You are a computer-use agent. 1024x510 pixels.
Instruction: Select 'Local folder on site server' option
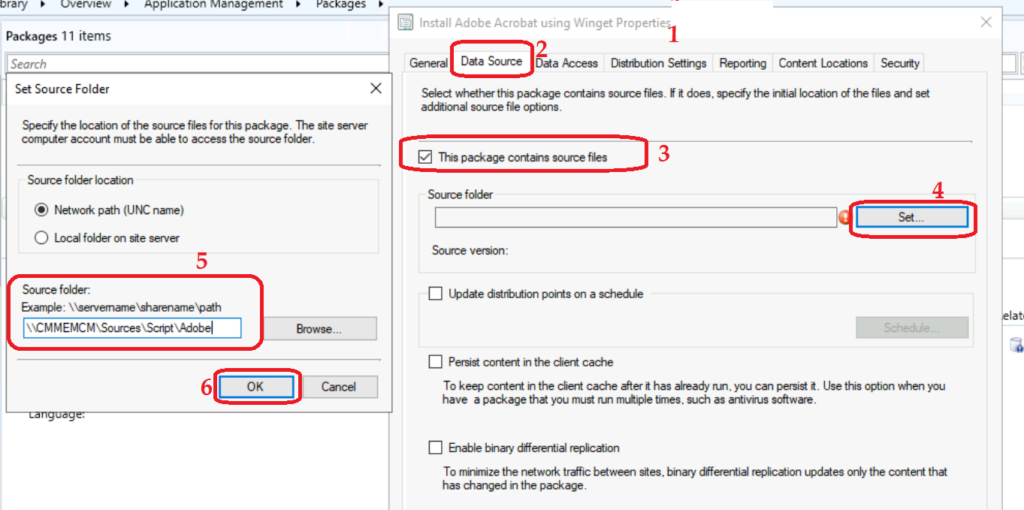point(42,238)
